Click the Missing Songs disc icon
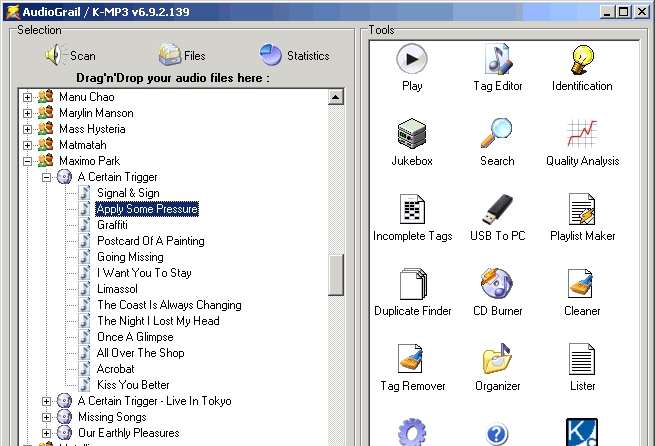 64,417
